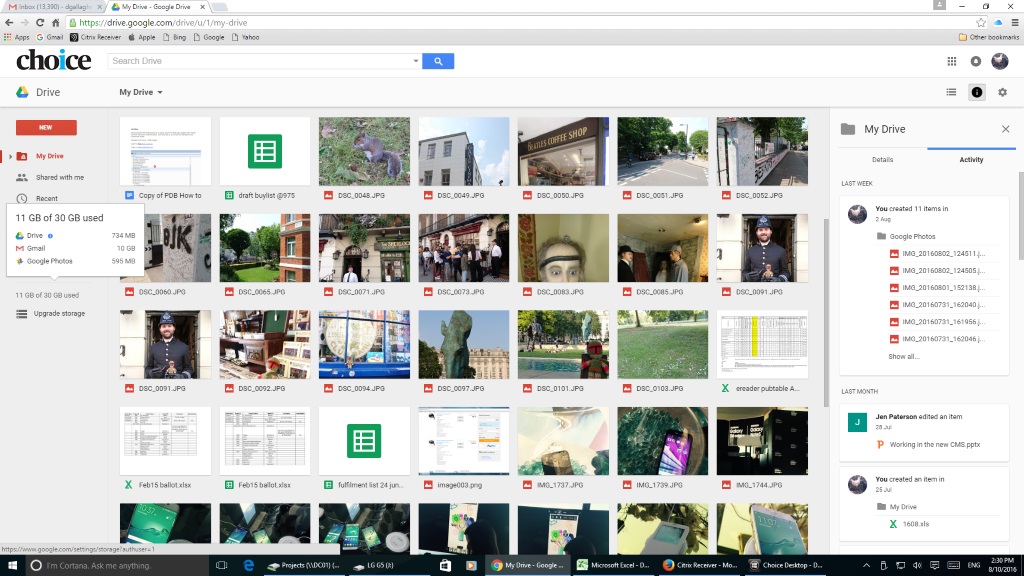Expand the My Drive folder tree

pyautogui.click(x=10, y=156)
